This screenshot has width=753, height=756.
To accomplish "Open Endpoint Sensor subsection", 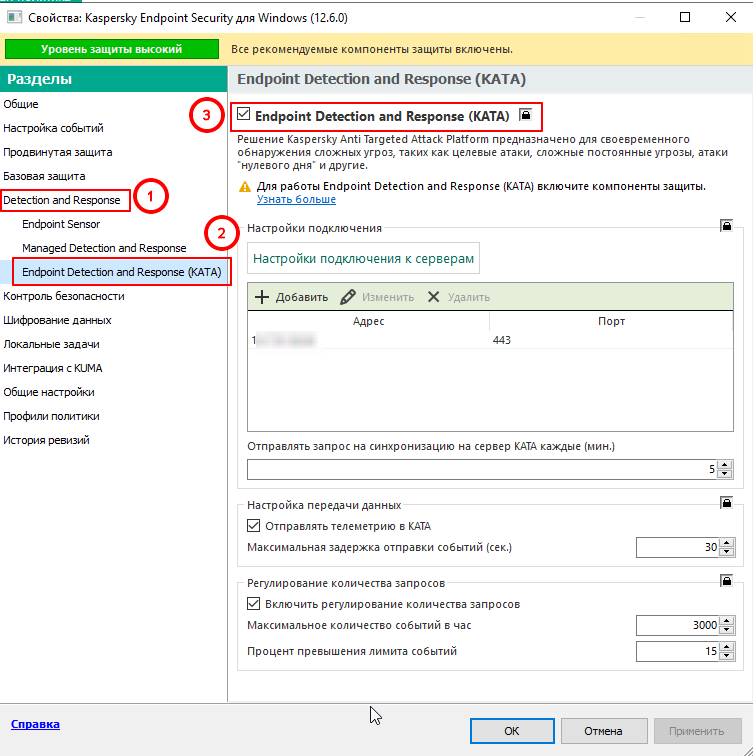I will coord(61,224).
